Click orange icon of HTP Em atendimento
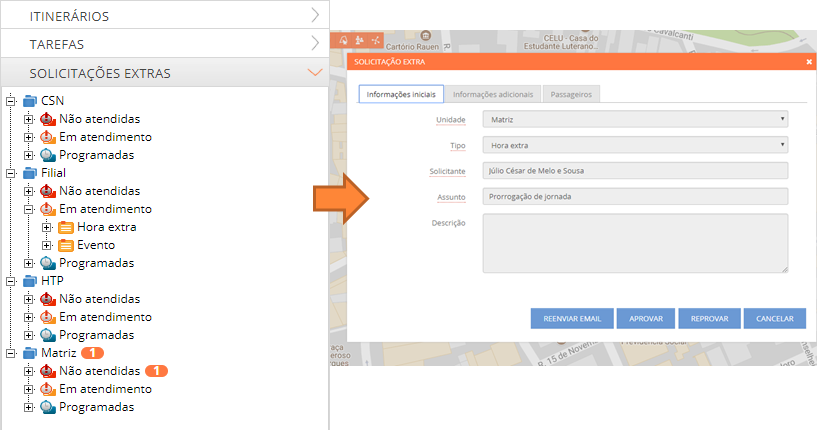 pos(48,317)
